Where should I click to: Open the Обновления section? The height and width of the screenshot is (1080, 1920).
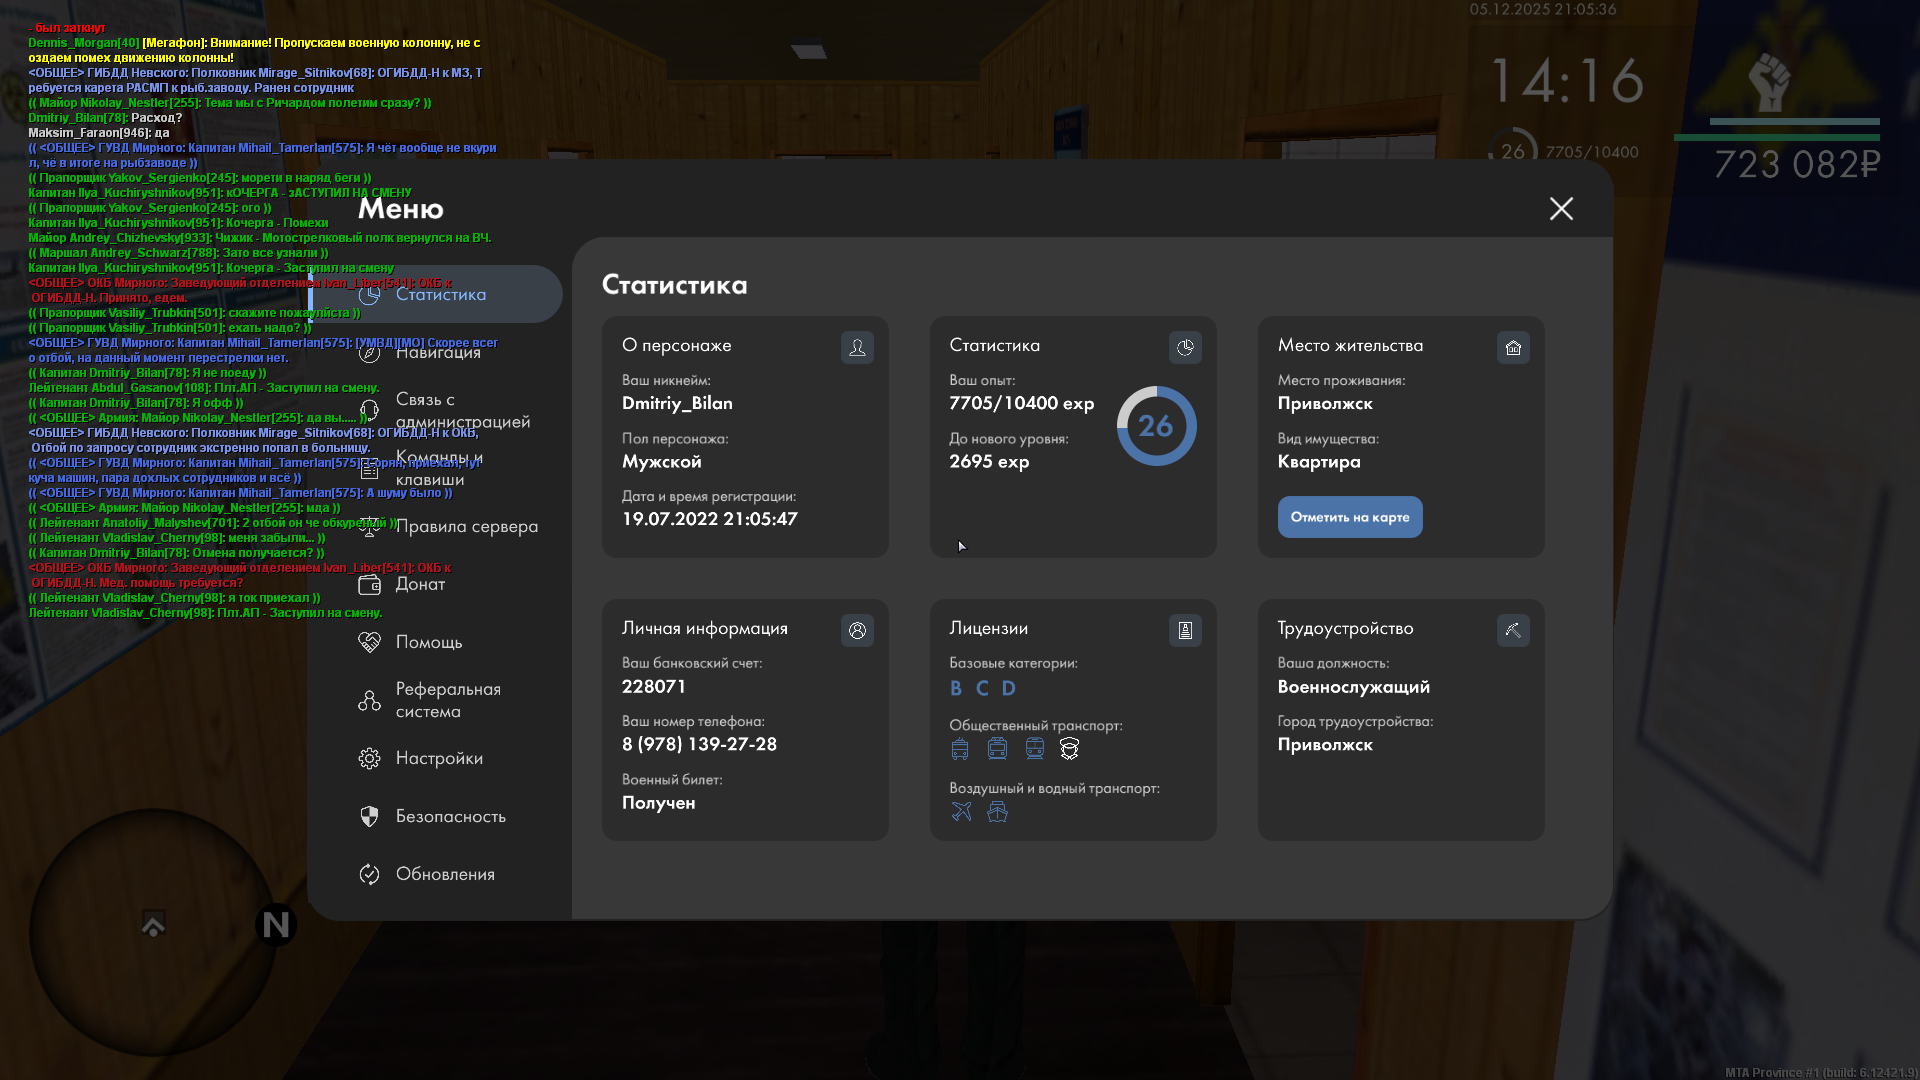pos(445,874)
